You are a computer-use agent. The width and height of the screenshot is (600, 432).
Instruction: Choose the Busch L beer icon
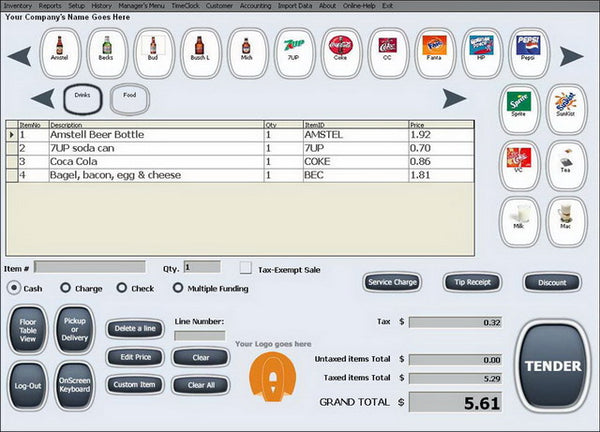pyautogui.click(x=201, y=53)
